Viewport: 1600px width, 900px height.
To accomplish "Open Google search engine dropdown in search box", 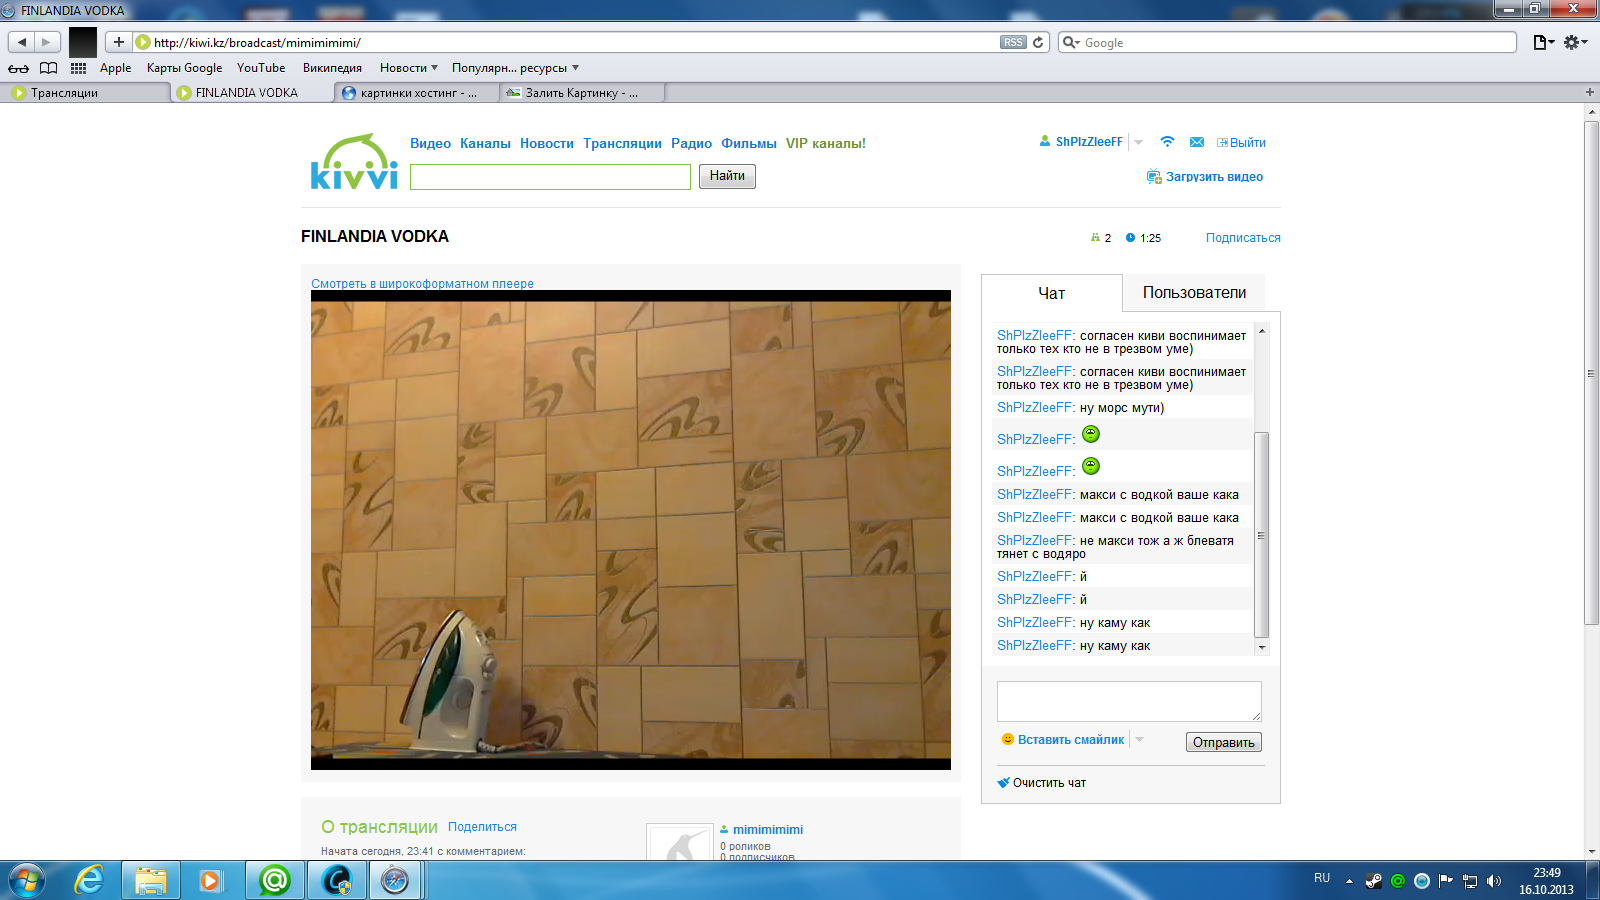I will point(1071,42).
